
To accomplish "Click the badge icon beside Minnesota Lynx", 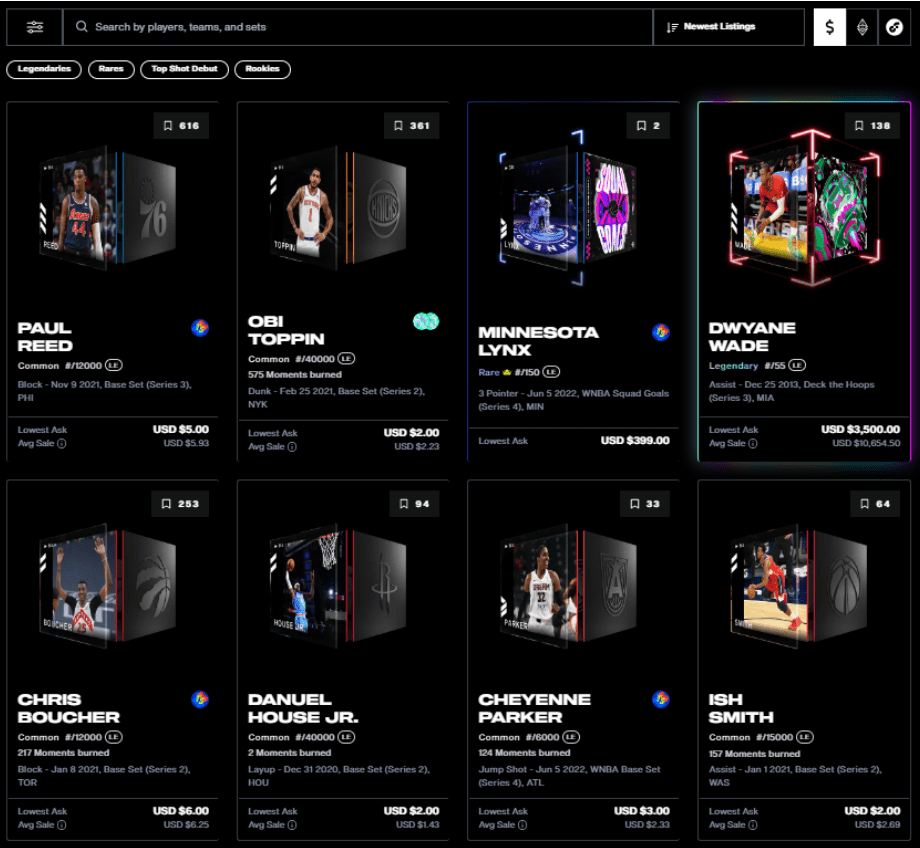I will 661,332.
